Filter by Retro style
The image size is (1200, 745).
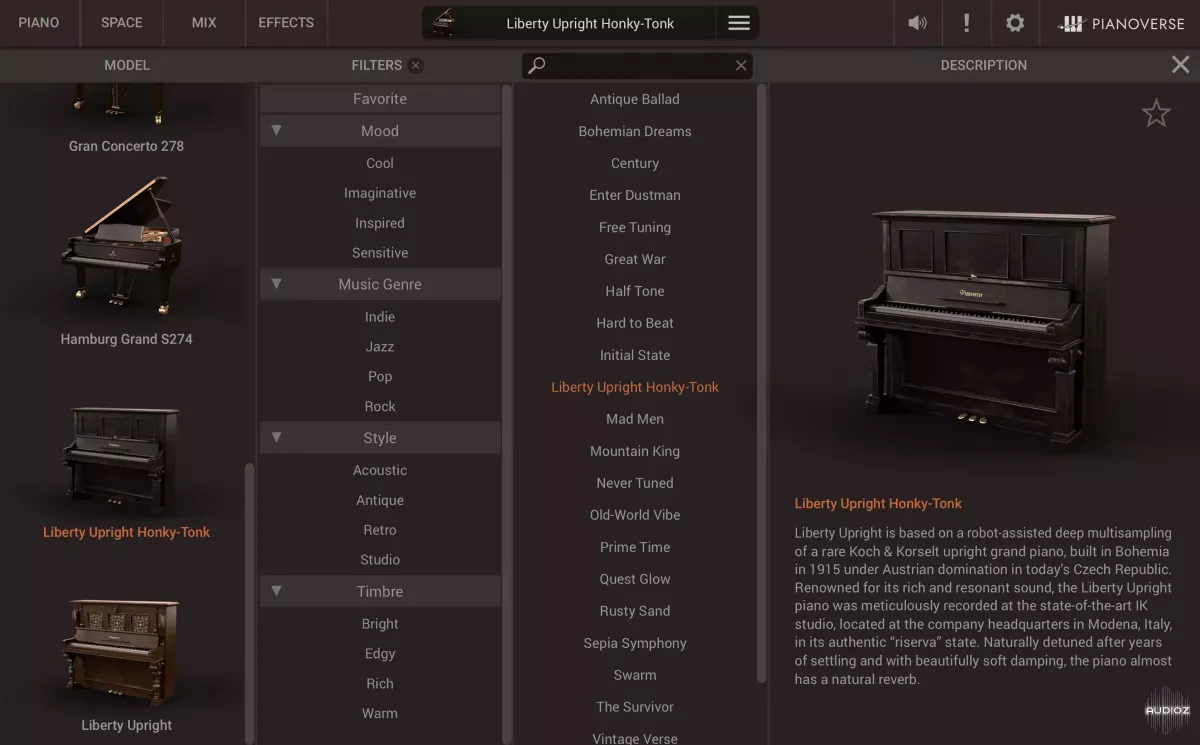[380, 530]
